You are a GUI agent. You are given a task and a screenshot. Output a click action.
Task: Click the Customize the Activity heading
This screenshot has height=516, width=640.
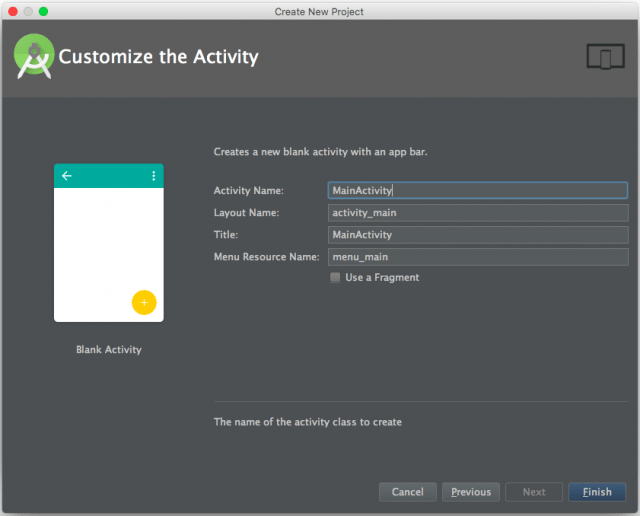[x=158, y=57]
